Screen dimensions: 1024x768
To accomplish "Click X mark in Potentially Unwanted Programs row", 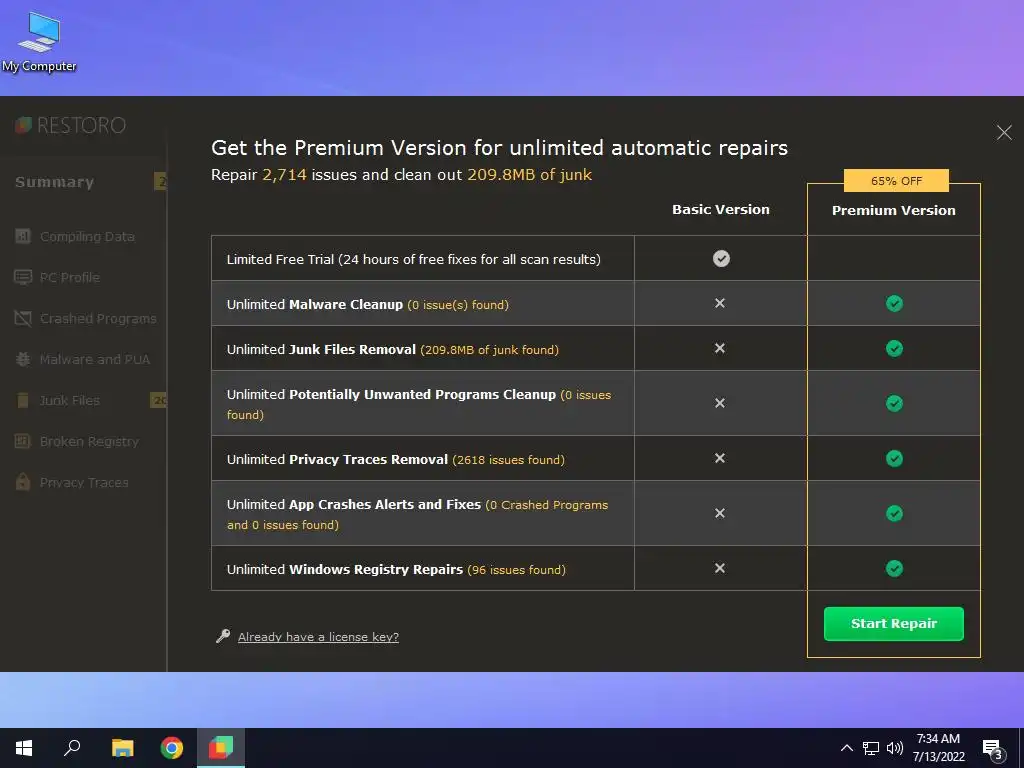I will coord(720,403).
